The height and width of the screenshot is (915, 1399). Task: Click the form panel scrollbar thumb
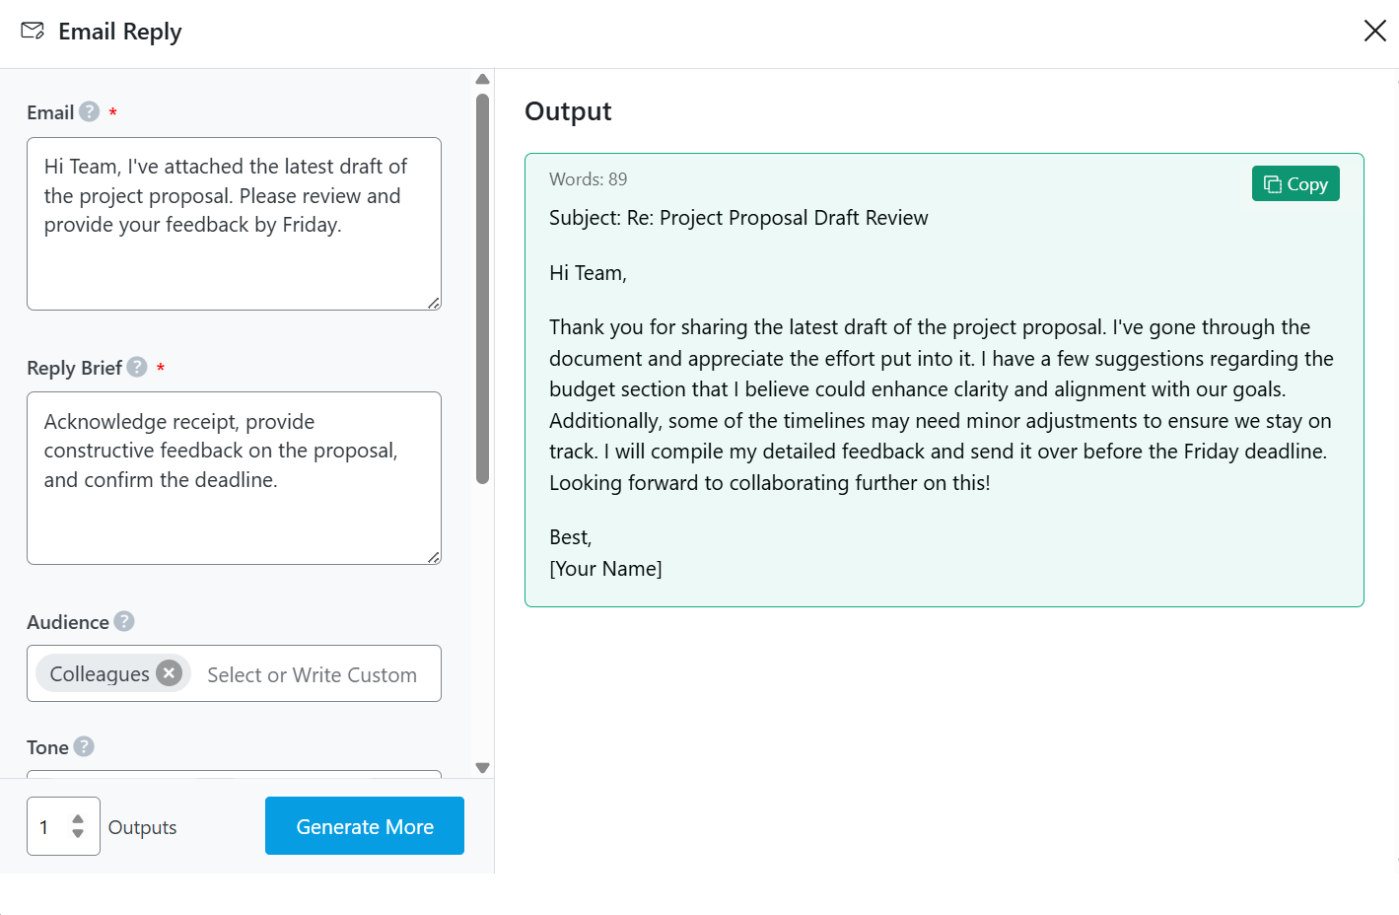(x=482, y=288)
